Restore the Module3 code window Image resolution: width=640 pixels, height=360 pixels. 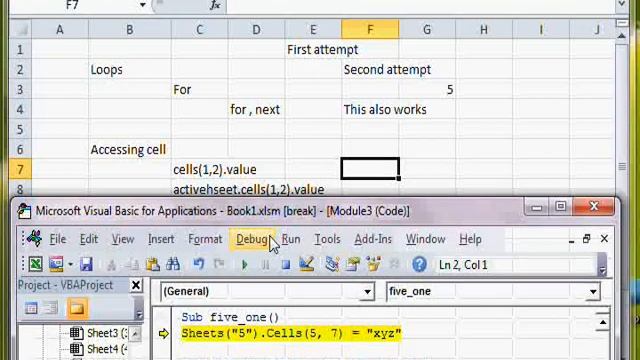click(587, 238)
